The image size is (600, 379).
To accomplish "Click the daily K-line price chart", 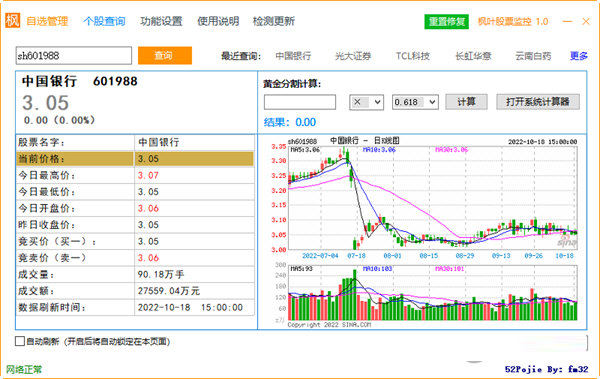I will 432,198.
